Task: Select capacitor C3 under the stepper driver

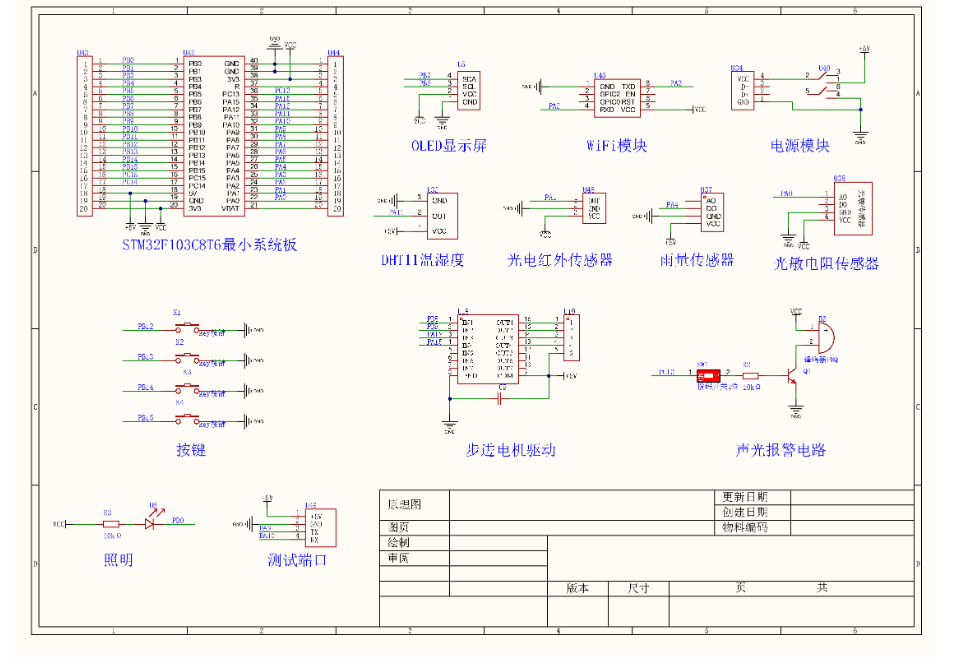Action: click(501, 399)
